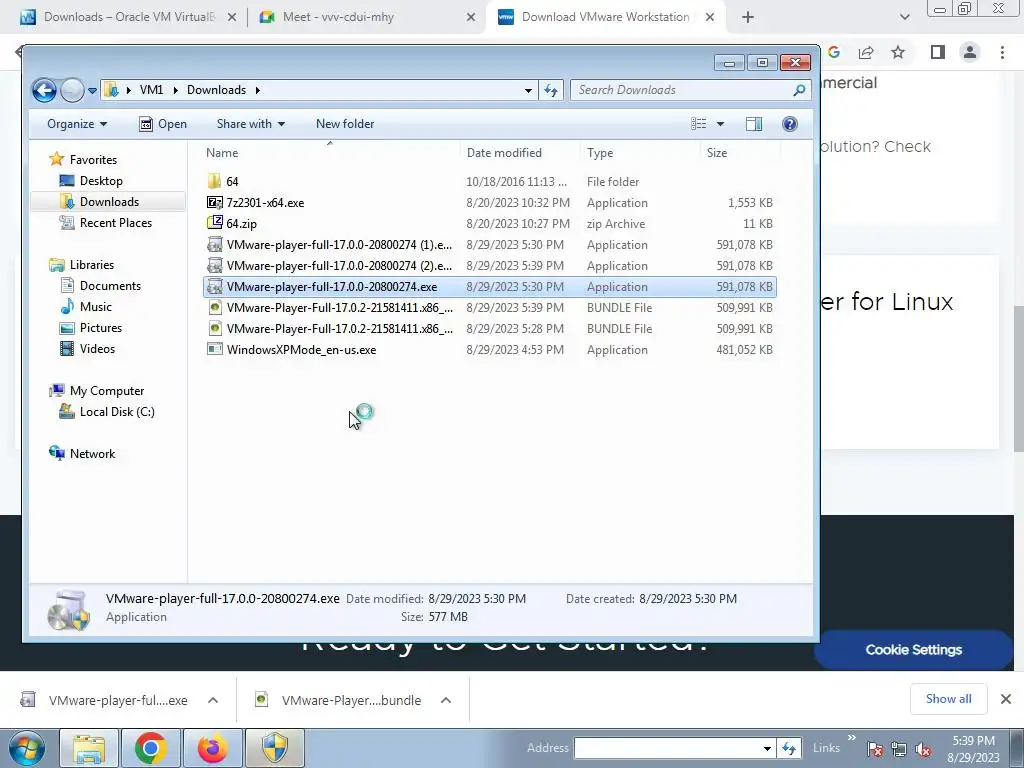Click the Cookie Settings button

pyautogui.click(x=914, y=650)
